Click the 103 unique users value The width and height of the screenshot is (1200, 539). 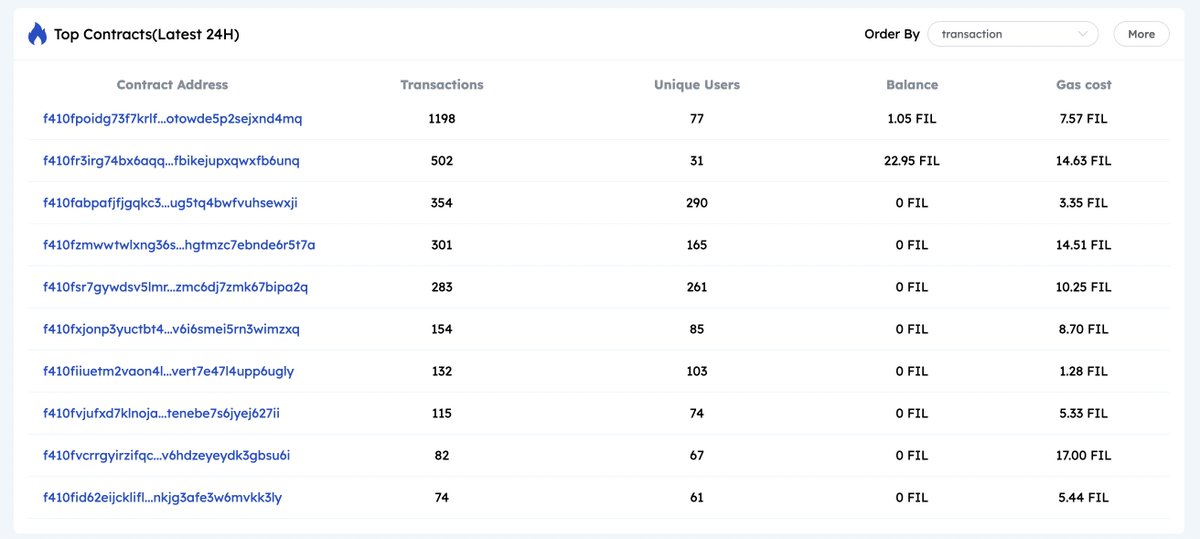tap(697, 371)
